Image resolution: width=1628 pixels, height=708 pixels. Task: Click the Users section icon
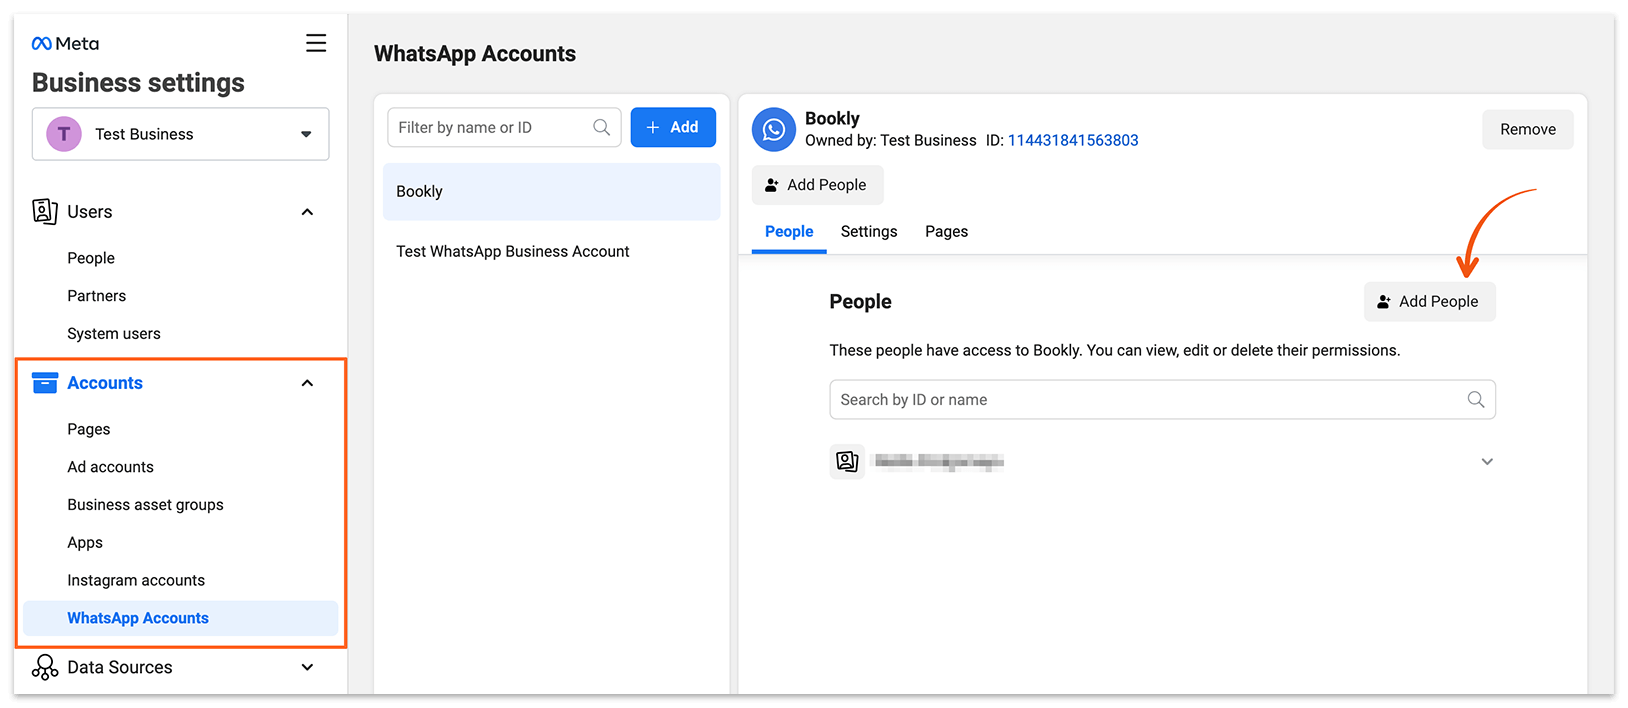pos(45,211)
